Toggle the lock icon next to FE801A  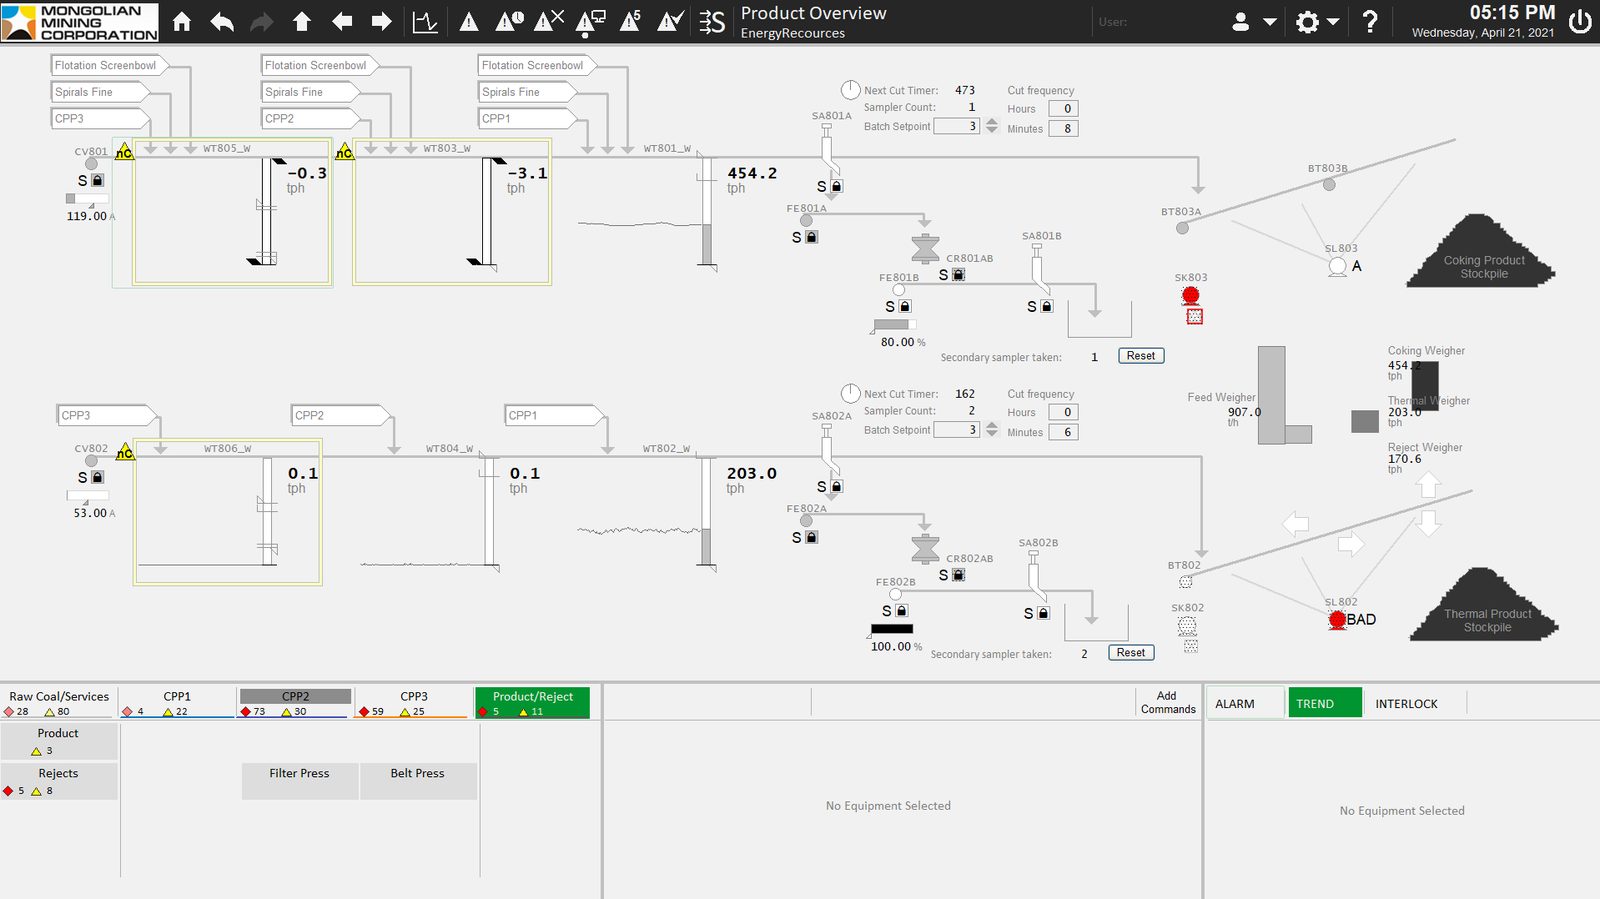[x=812, y=237]
